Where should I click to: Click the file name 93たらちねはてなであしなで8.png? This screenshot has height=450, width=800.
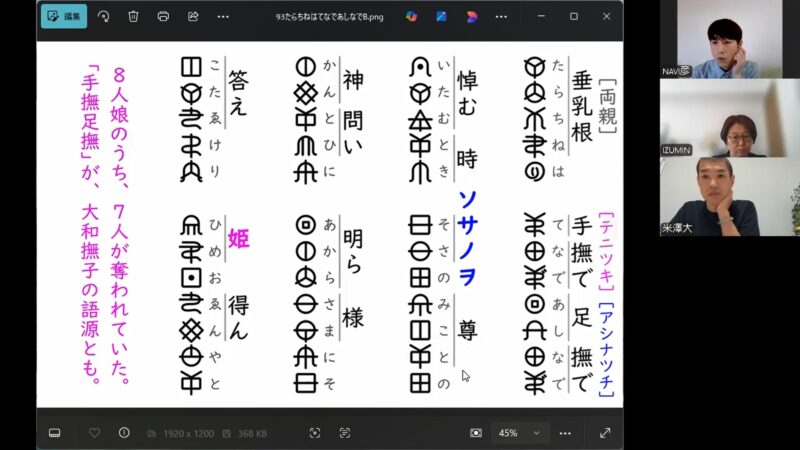tap(330, 17)
